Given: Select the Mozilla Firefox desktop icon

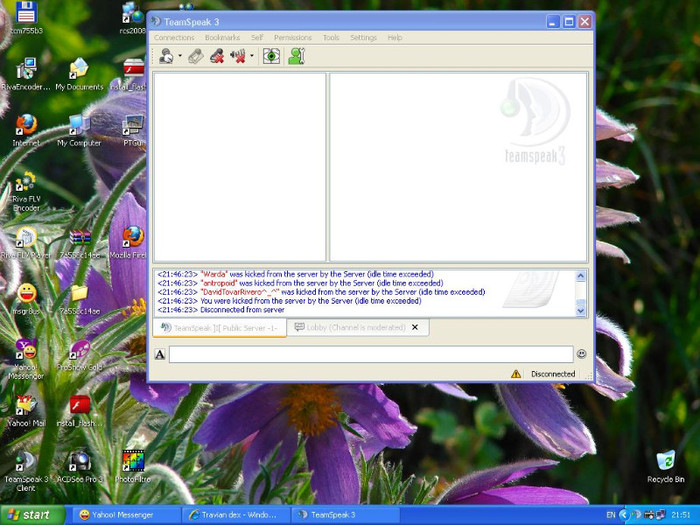Looking at the screenshot, I should (132, 242).
